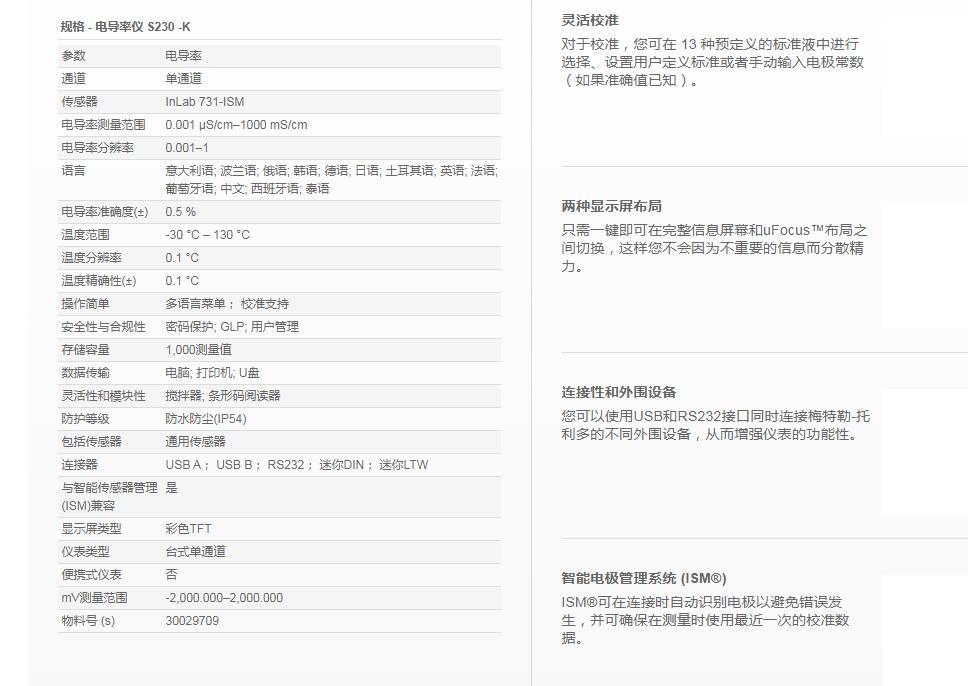
Task: Click the '灵活校准' heading
Action: pyautogui.click(x=590, y=20)
